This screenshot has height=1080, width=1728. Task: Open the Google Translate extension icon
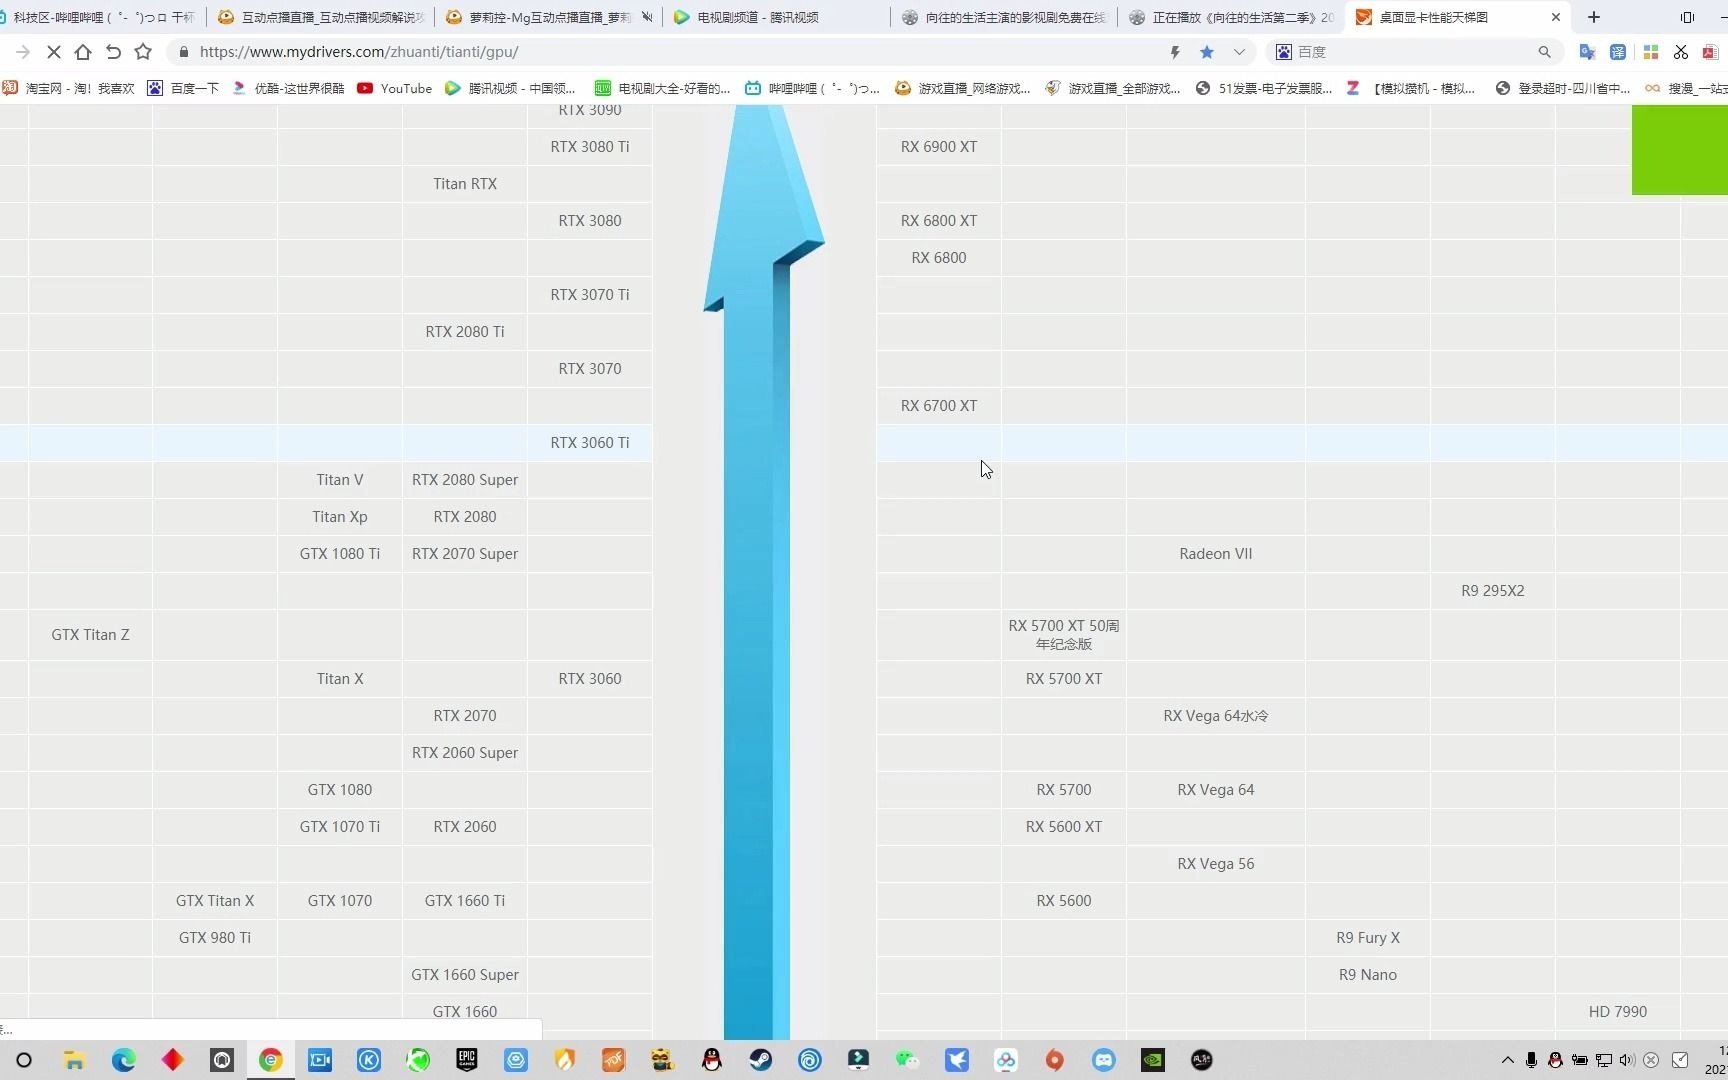[1587, 52]
